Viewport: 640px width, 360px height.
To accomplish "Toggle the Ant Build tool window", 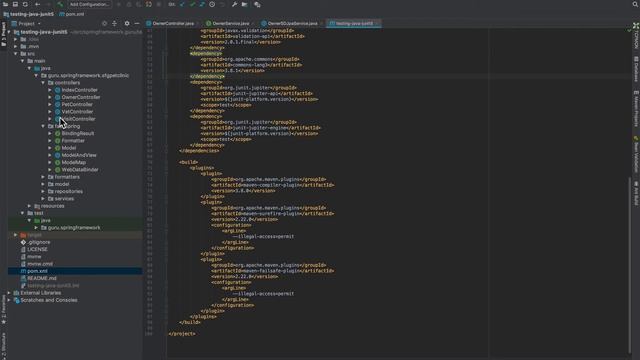I will coord(636,193).
